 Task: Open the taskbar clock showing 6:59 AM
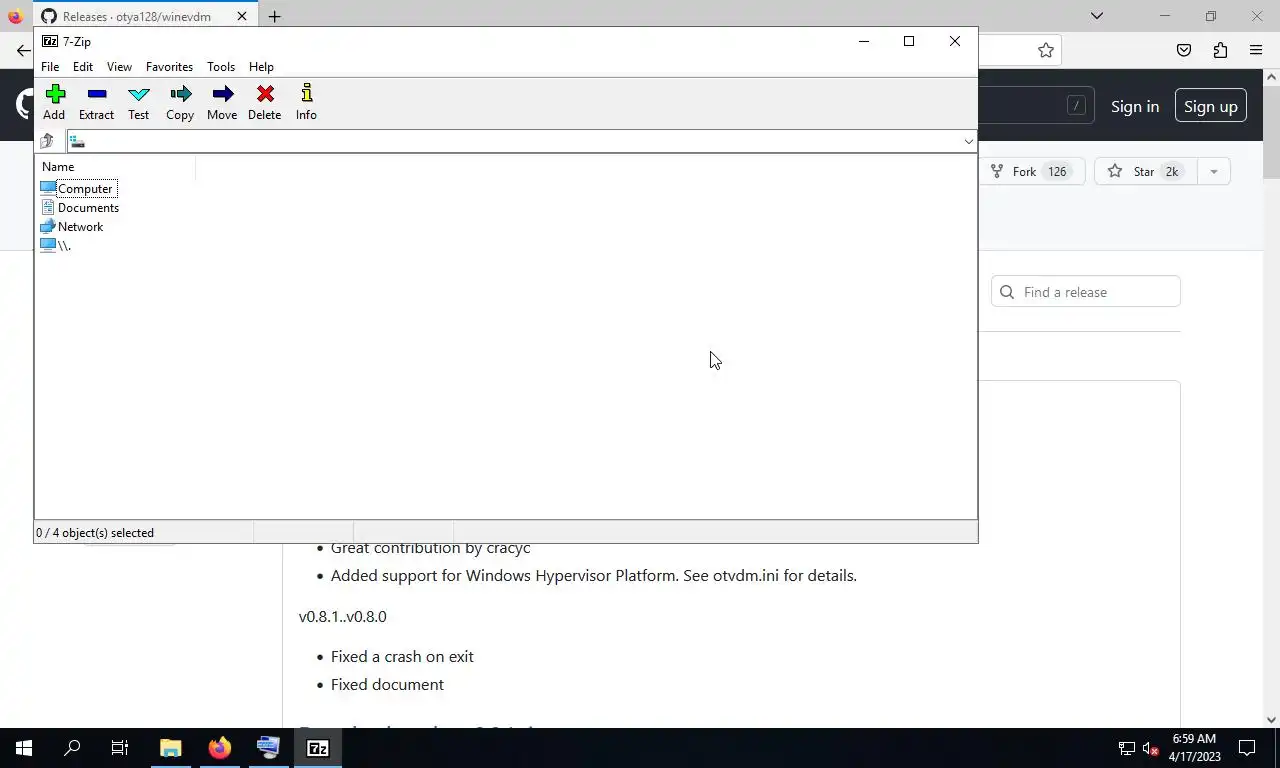1194,748
